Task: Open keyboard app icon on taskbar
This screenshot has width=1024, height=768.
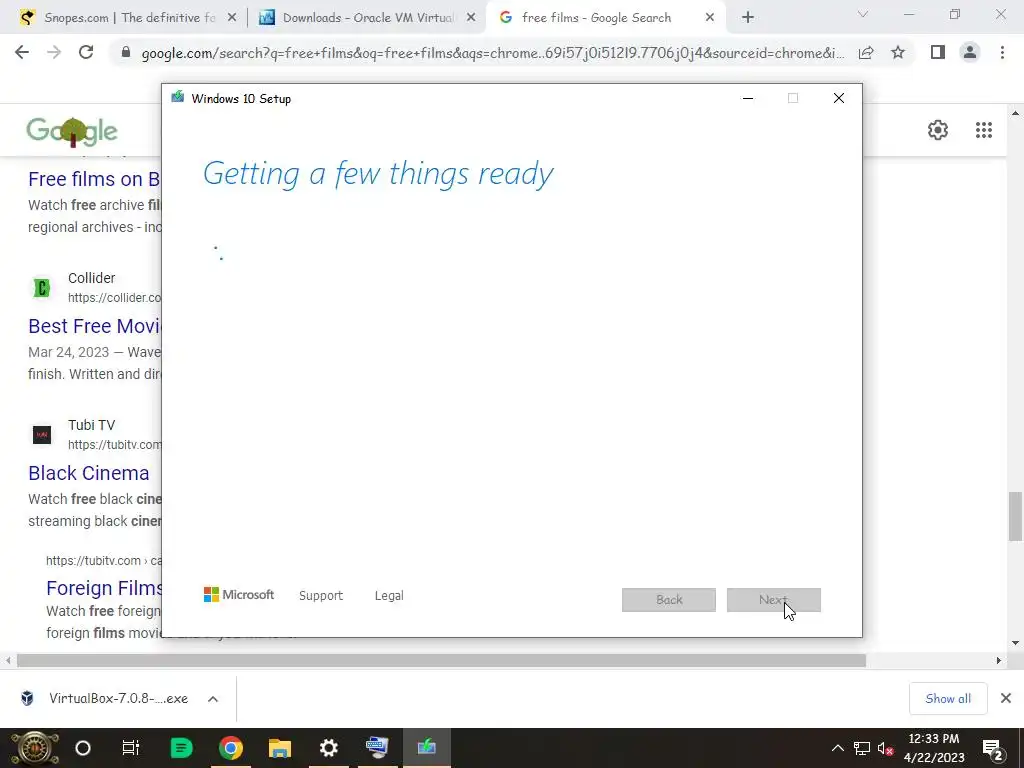Action: click(377, 747)
